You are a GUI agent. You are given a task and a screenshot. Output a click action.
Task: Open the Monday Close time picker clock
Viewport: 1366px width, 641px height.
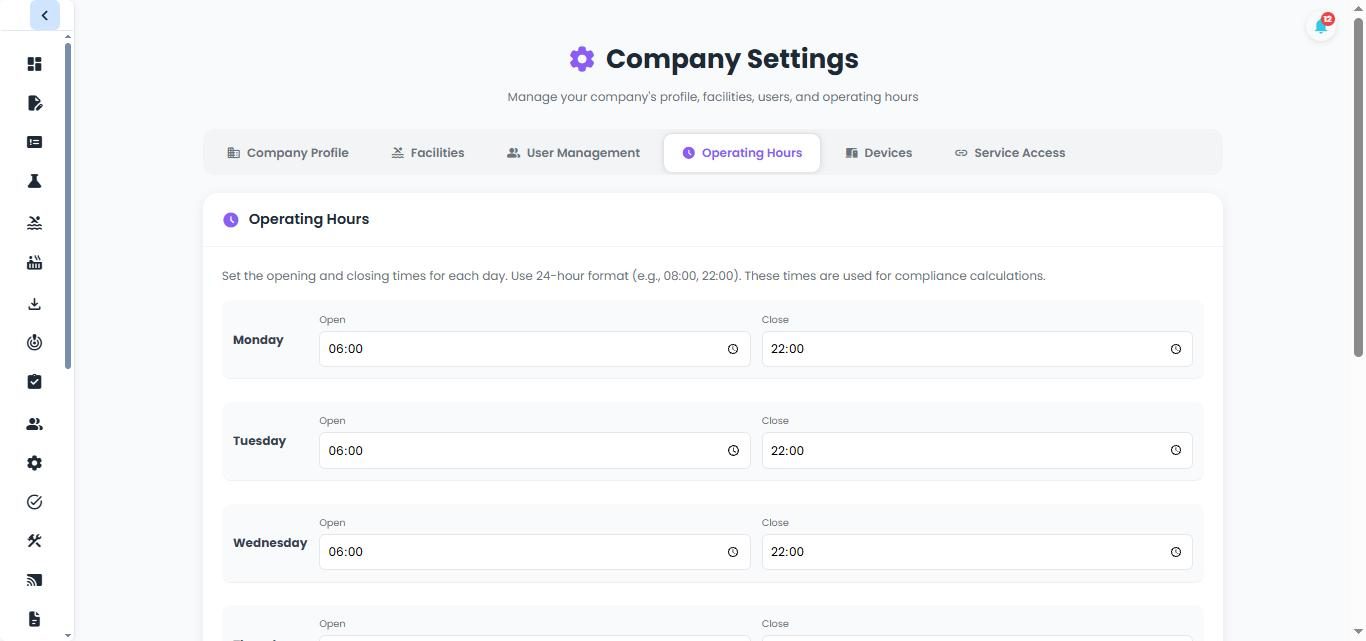(x=1176, y=349)
